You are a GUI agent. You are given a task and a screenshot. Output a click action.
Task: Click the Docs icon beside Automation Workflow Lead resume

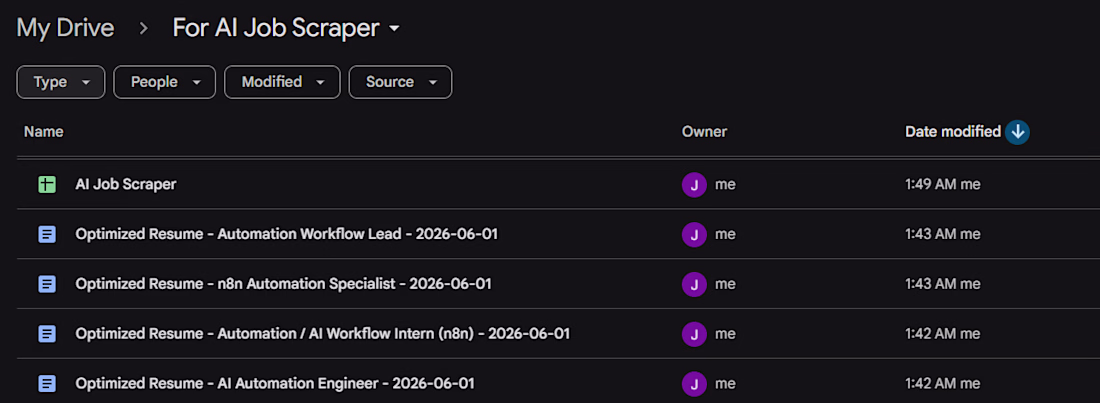[x=47, y=234]
